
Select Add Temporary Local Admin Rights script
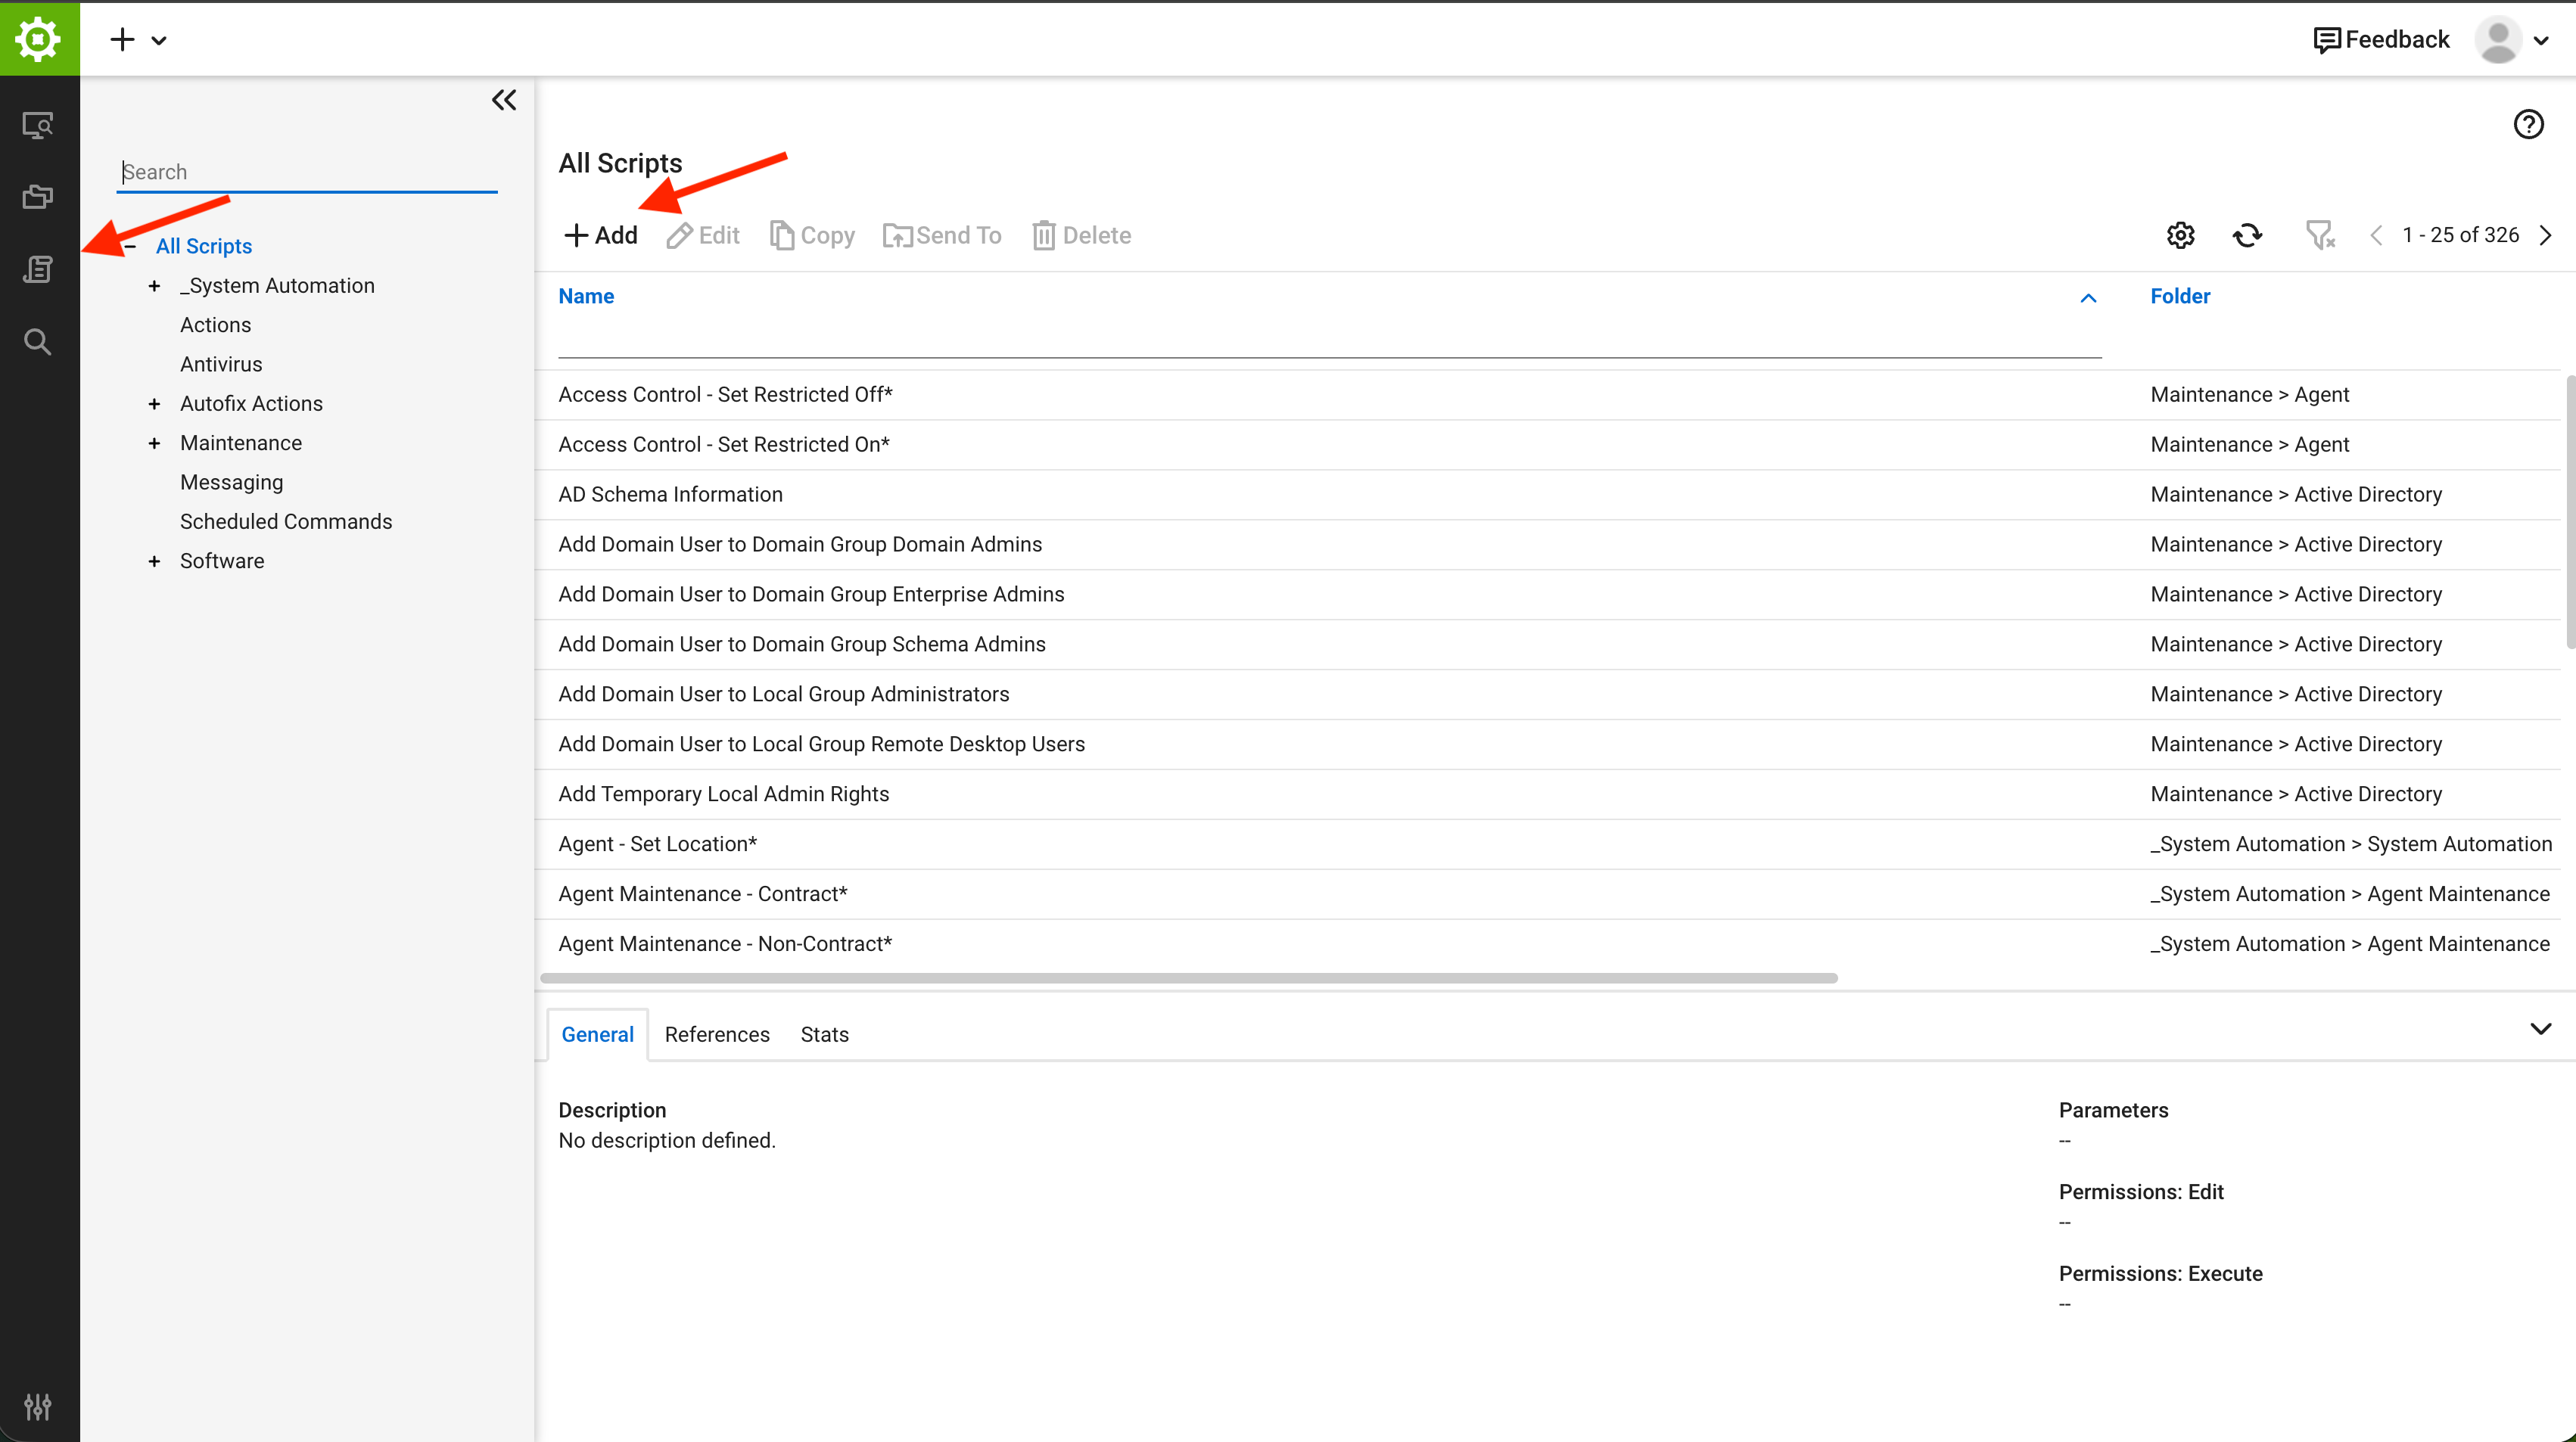point(1547,795)
